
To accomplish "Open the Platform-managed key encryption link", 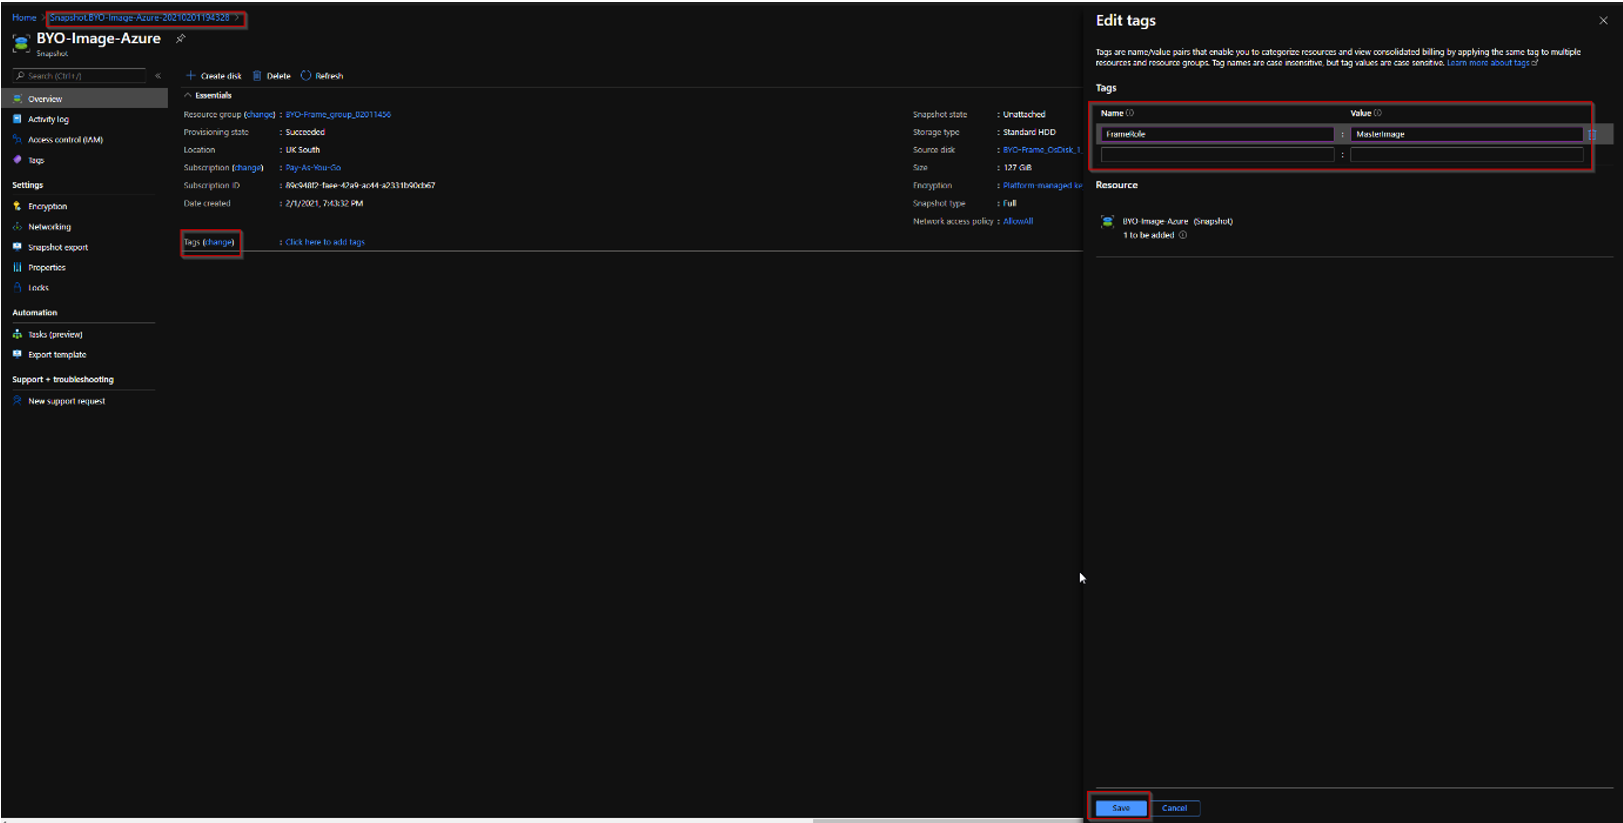I will [x=1042, y=186].
